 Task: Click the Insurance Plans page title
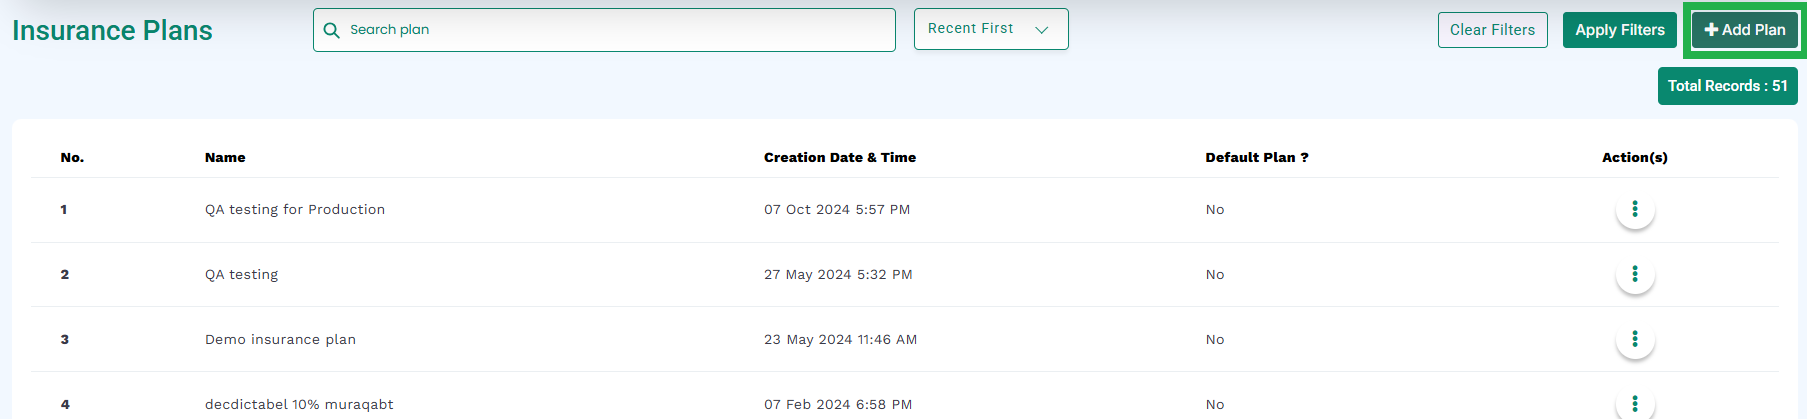coord(112,30)
